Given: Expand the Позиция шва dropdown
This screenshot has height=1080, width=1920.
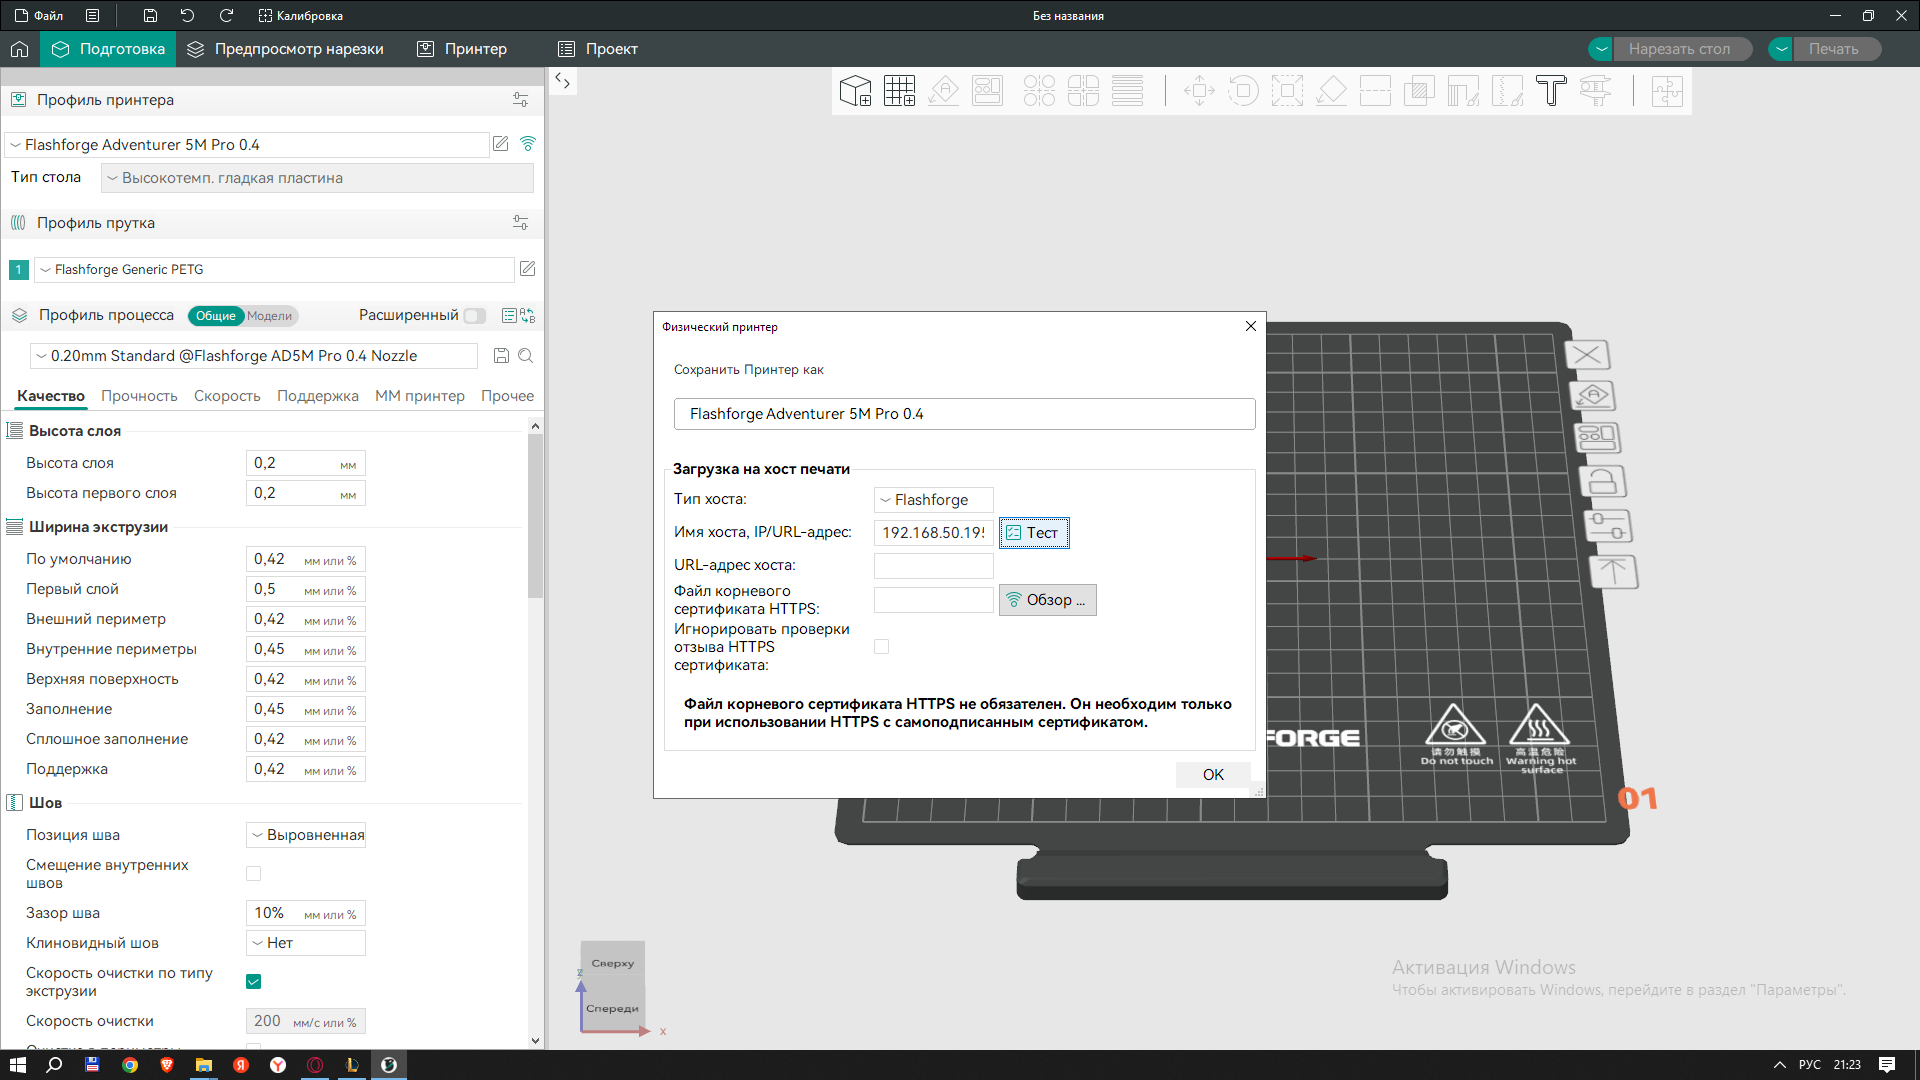Looking at the screenshot, I should (x=306, y=835).
